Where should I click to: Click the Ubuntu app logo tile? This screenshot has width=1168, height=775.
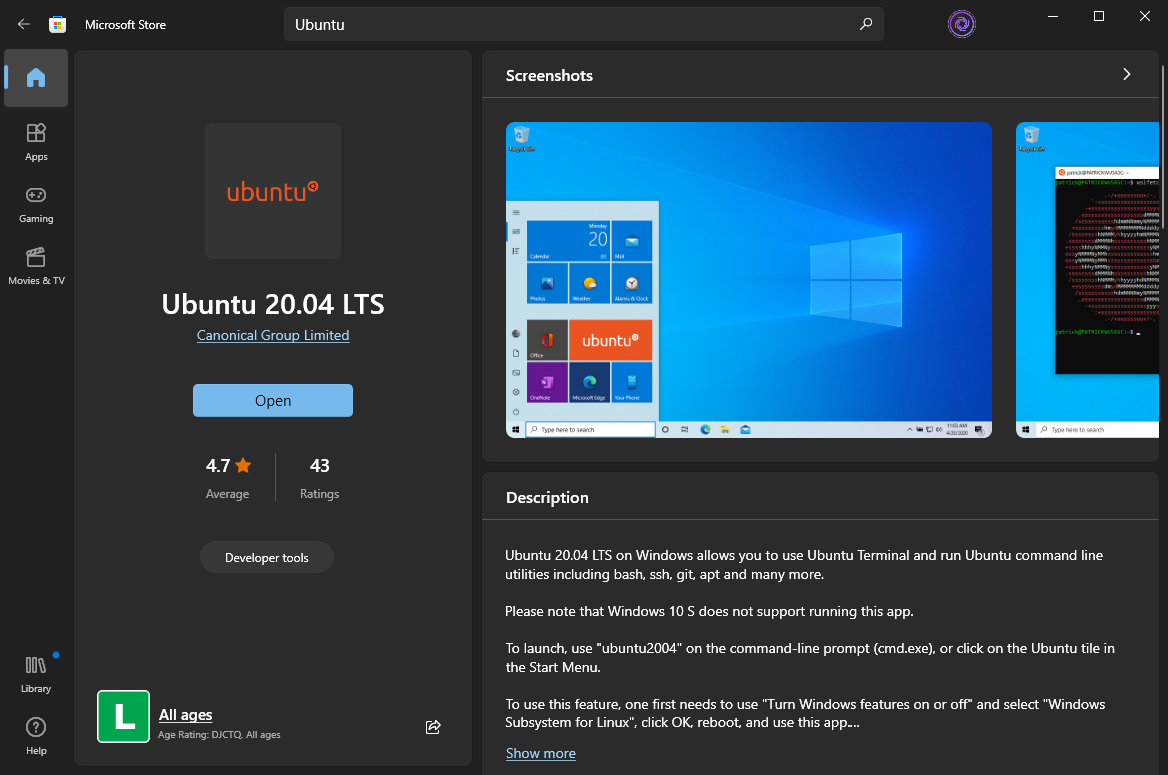(x=273, y=192)
